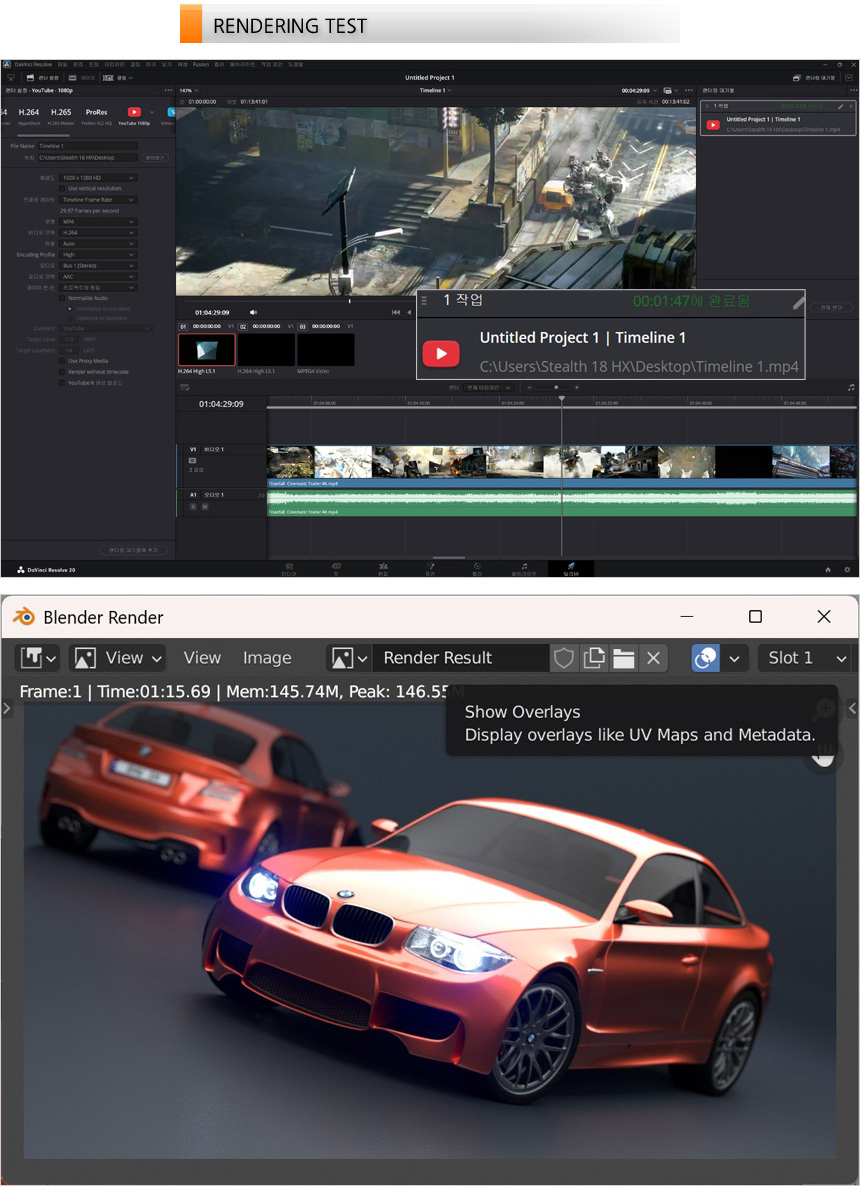Viewport: 860px width, 1189px height.
Task: Select the H.264 High L5.1 clip thumbnail
Action: 206,350
